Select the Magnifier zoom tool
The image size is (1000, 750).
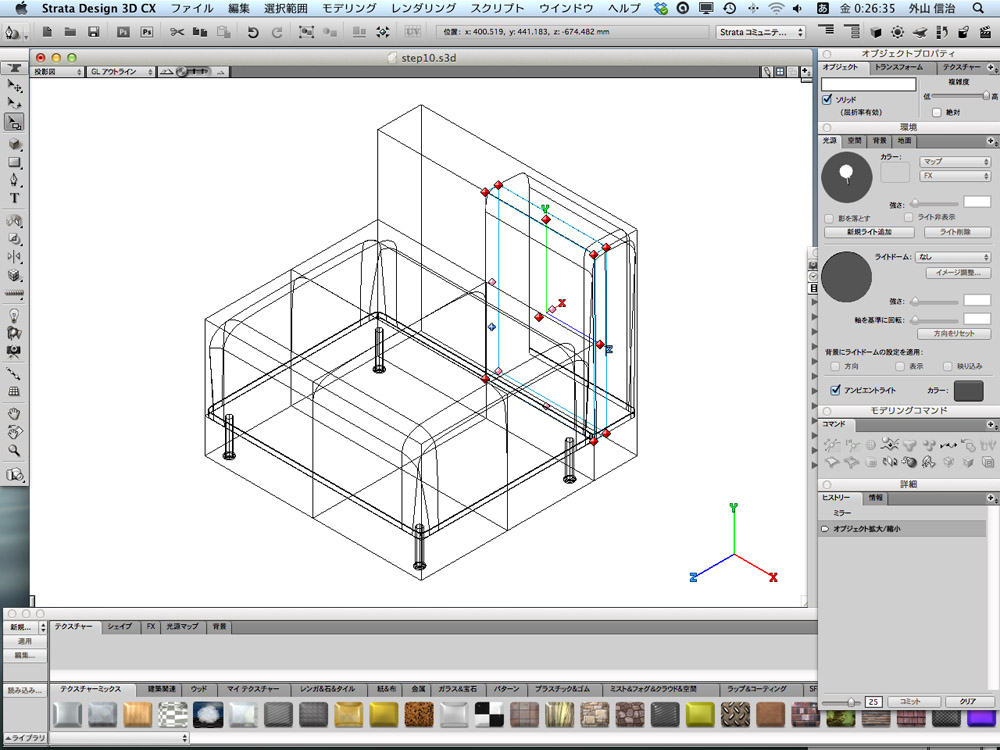[14, 450]
